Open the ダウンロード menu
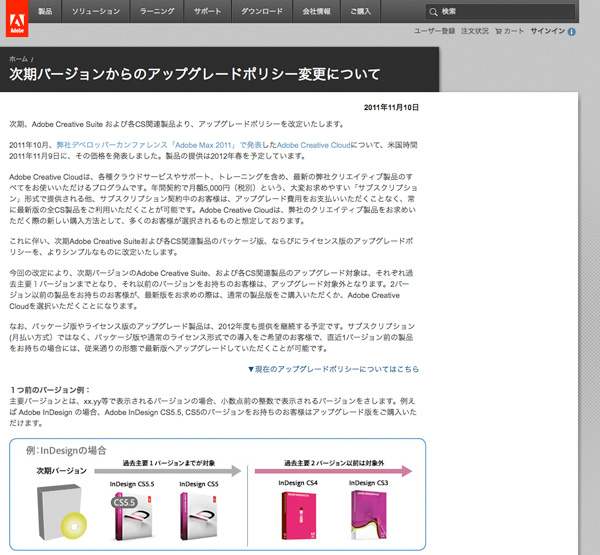Screen dimensions: 600x555 pos(261,12)
